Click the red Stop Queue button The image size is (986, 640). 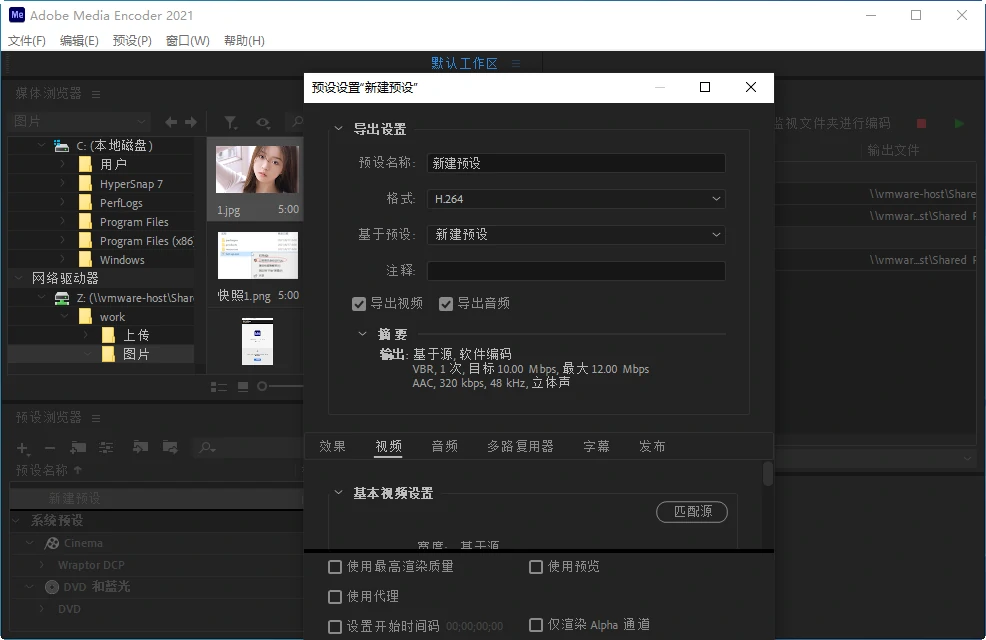(x=921, y=123)
